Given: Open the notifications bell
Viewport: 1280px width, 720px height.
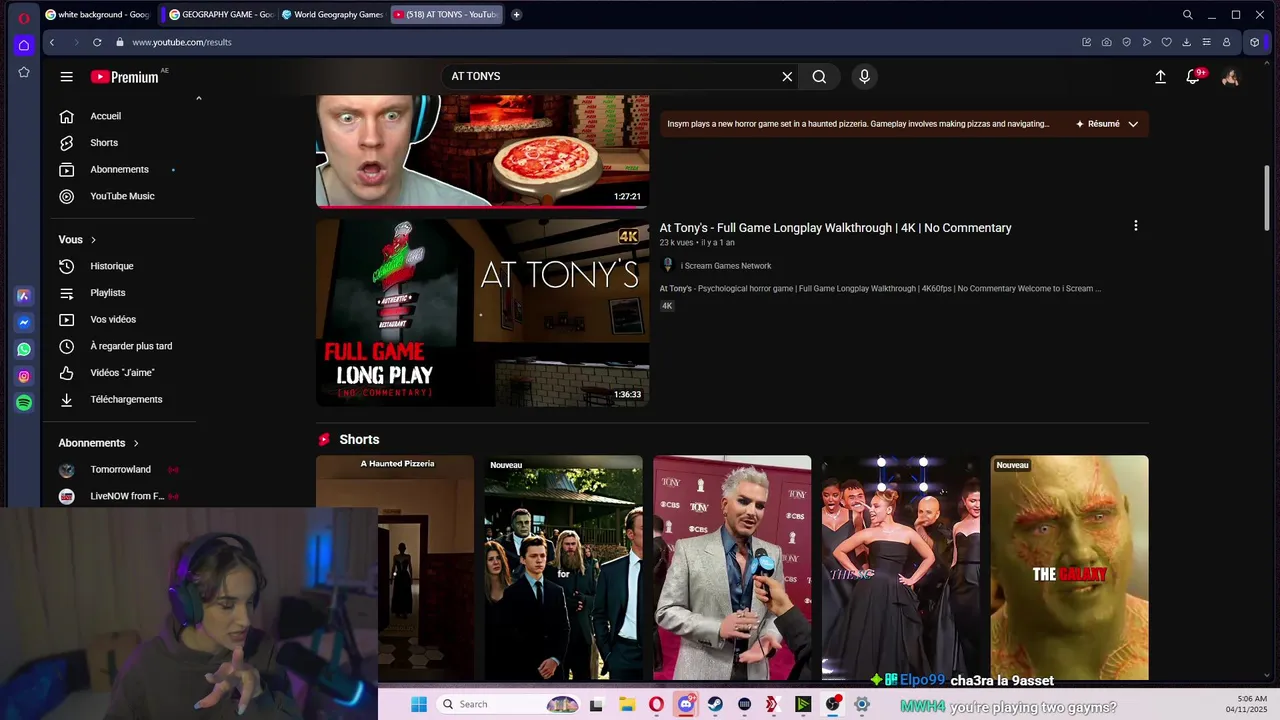Looking at the screenshot, I should coord(1193,77).
